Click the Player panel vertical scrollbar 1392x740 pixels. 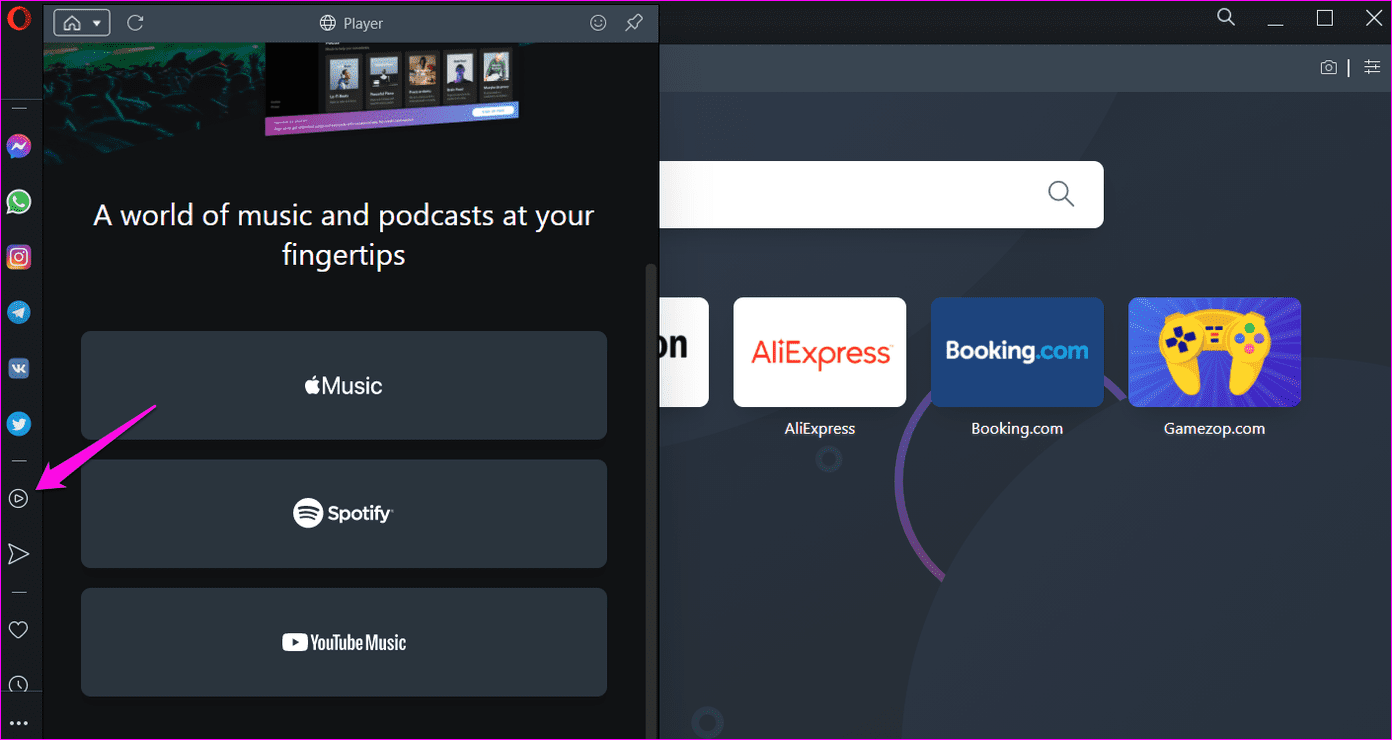(652, 500)
